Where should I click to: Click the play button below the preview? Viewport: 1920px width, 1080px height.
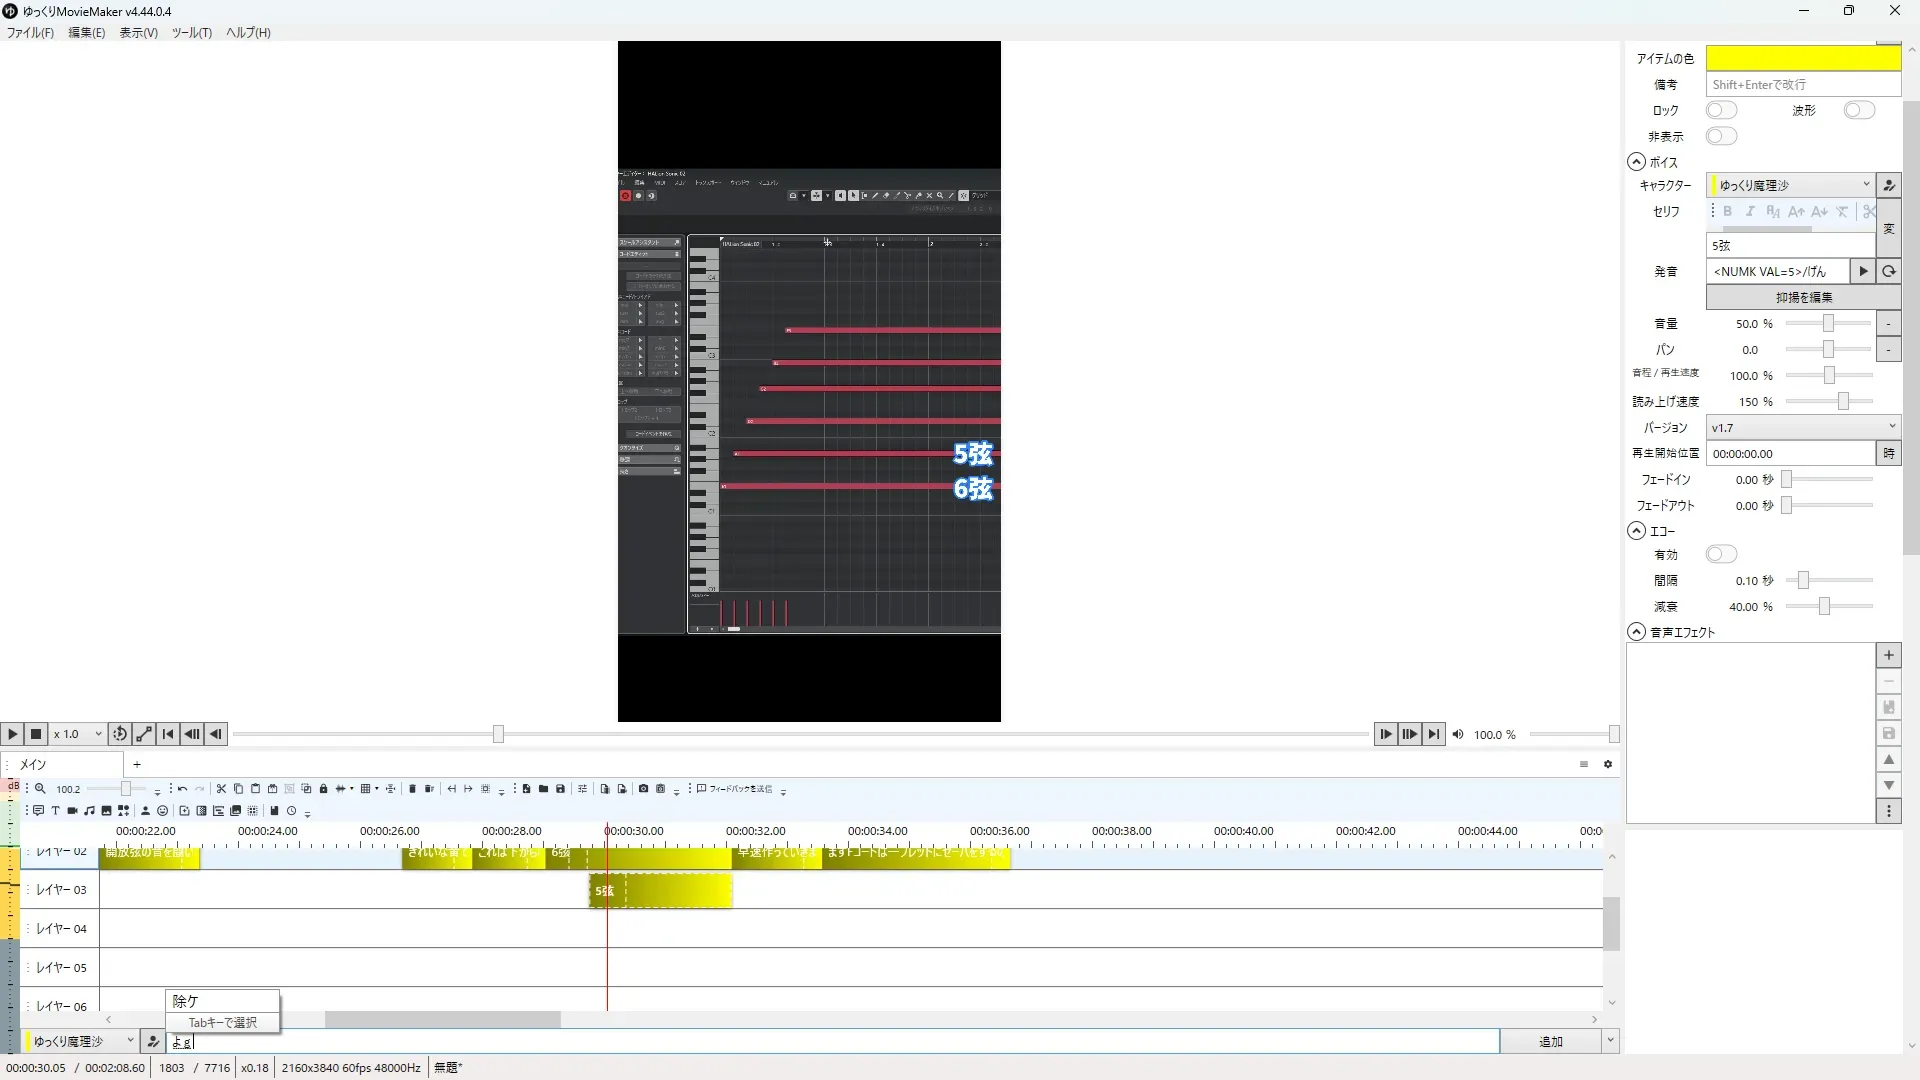[x=12, y=734]
